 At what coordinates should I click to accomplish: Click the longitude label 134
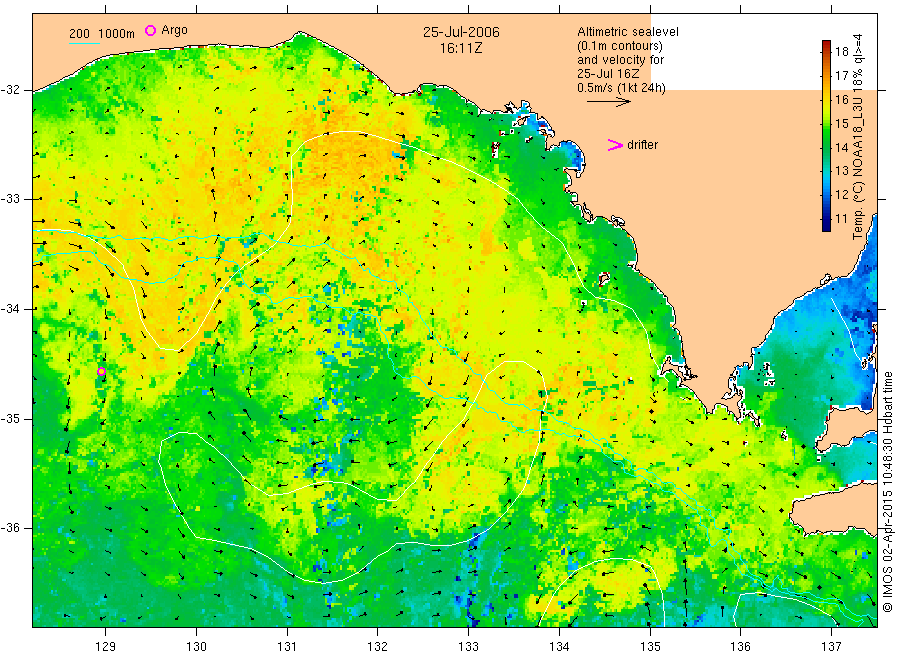coord(559,647)
